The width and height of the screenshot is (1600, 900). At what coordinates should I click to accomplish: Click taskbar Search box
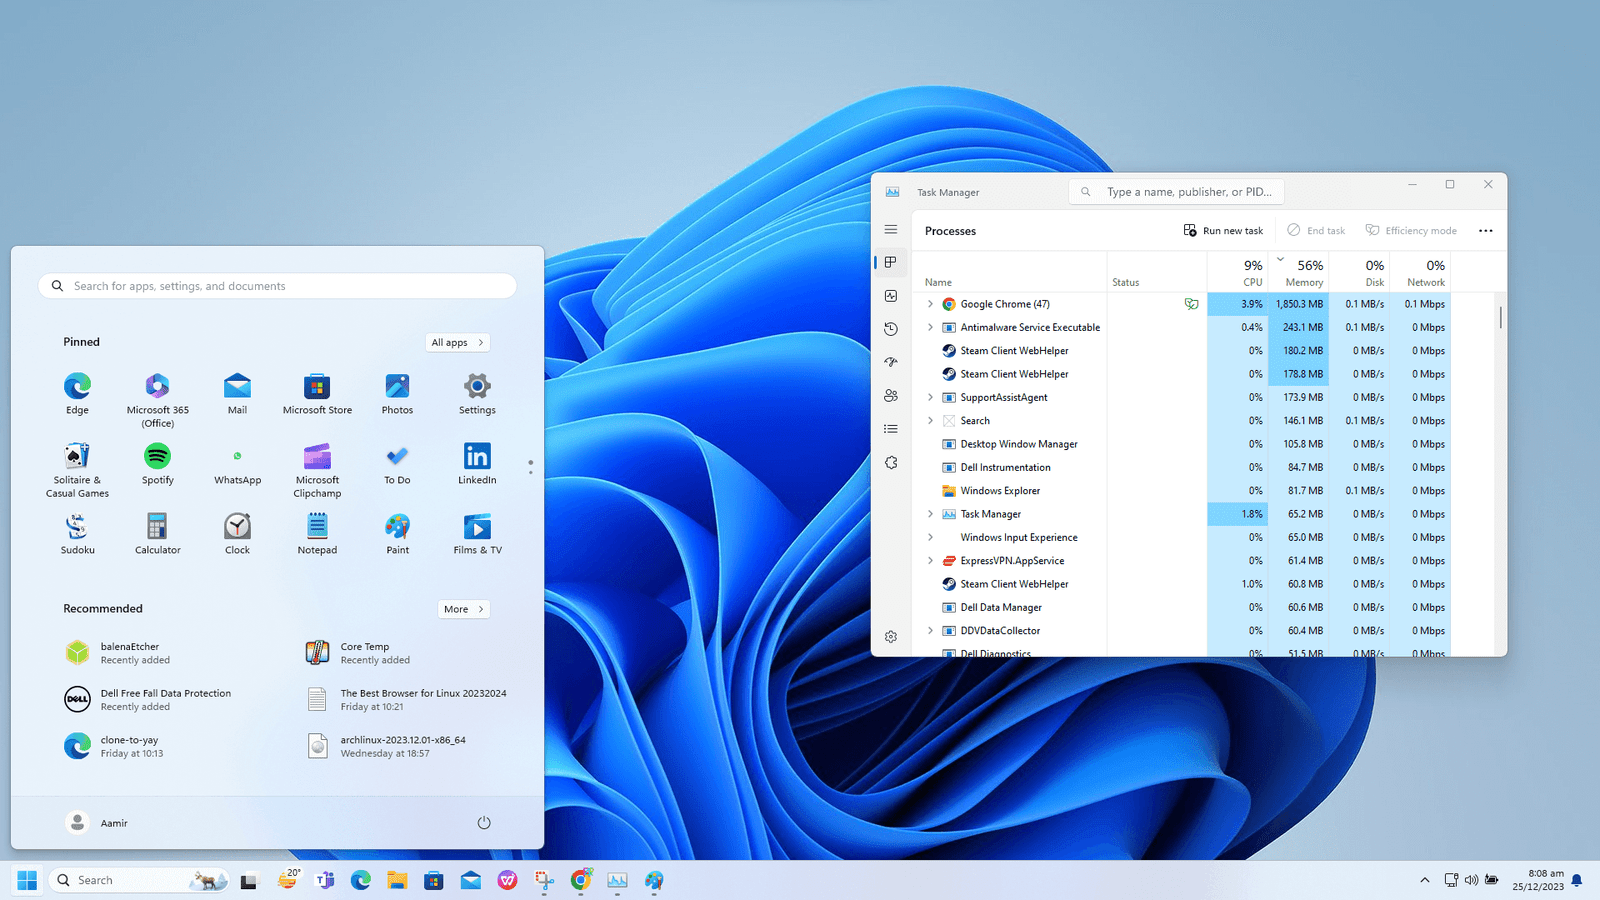coord(139,880)
